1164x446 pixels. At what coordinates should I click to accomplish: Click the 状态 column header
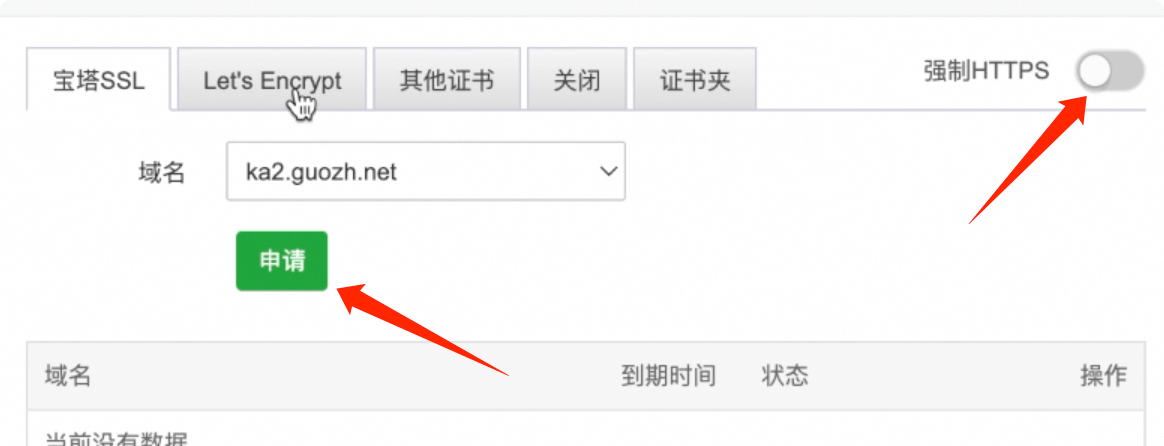[785, 376]
